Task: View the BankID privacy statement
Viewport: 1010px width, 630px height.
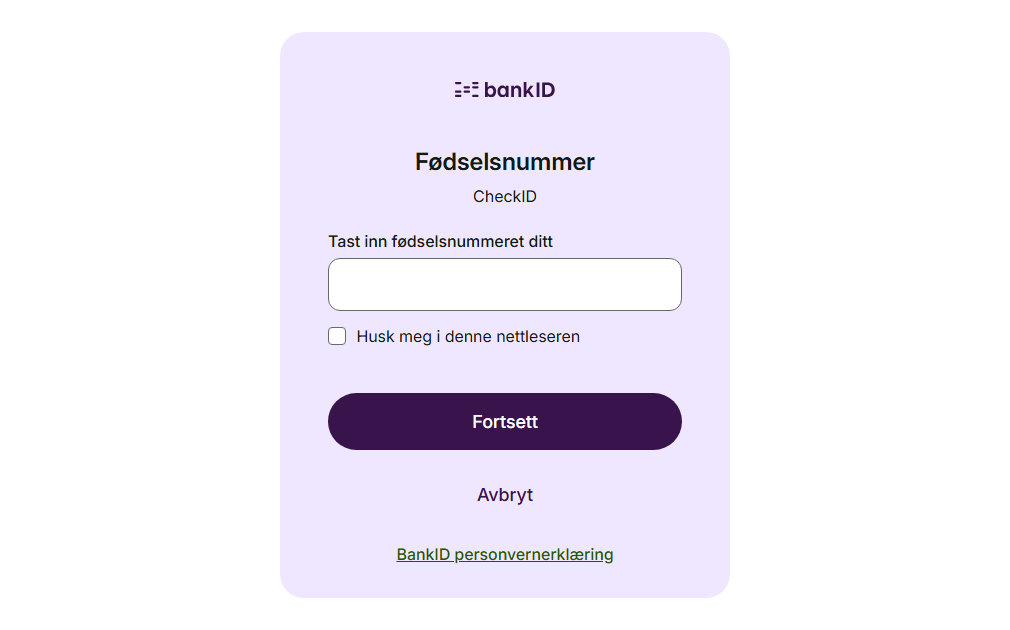Action: pos(505,554)
